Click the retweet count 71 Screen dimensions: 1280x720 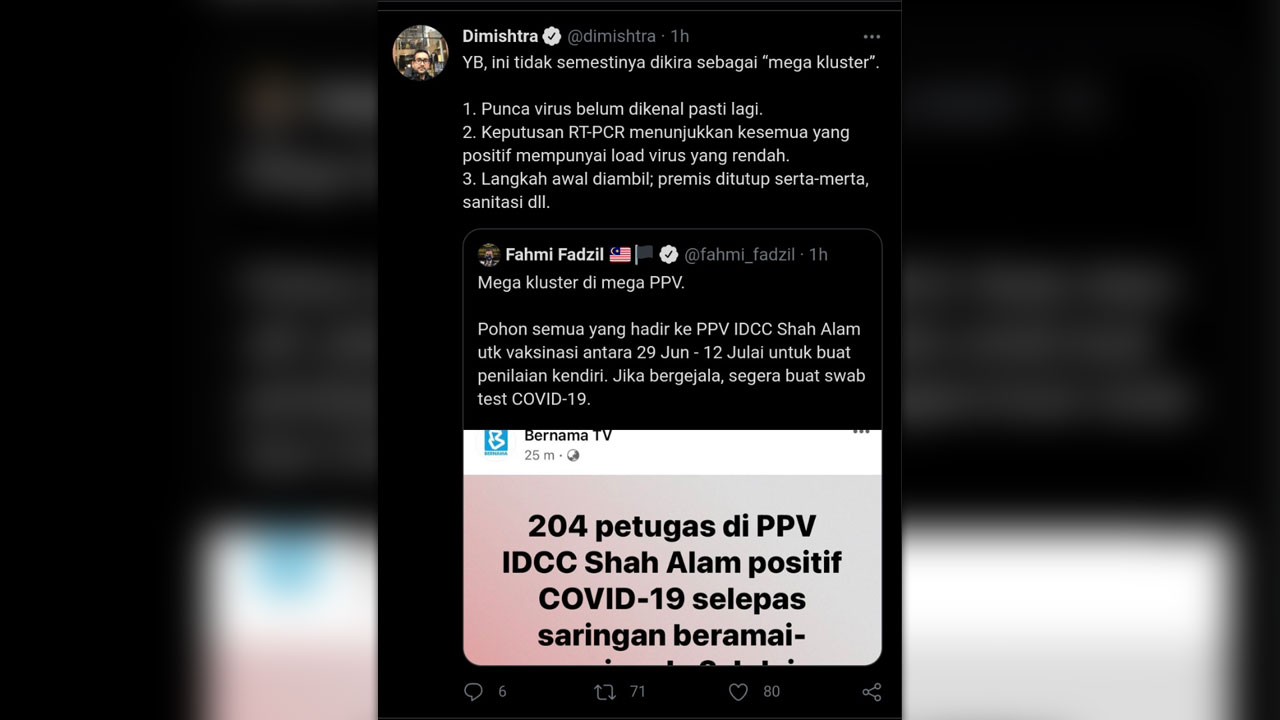[637, 691]
